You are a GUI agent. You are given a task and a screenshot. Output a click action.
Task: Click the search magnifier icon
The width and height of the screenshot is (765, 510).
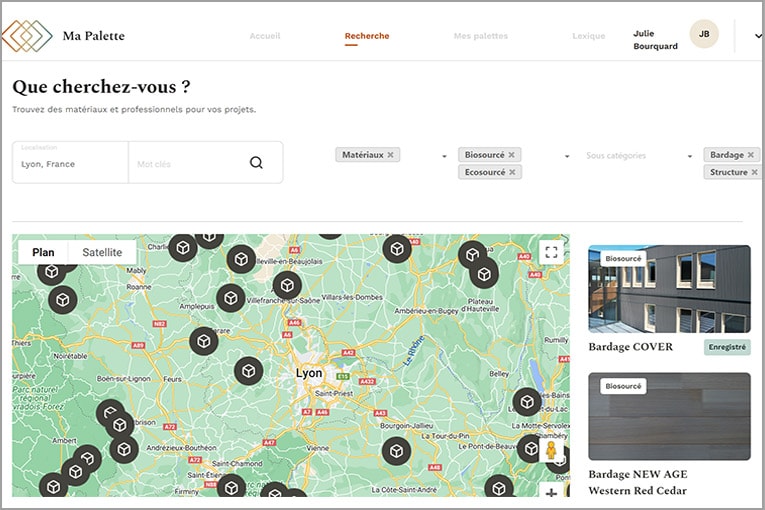(x=256, y=163)
